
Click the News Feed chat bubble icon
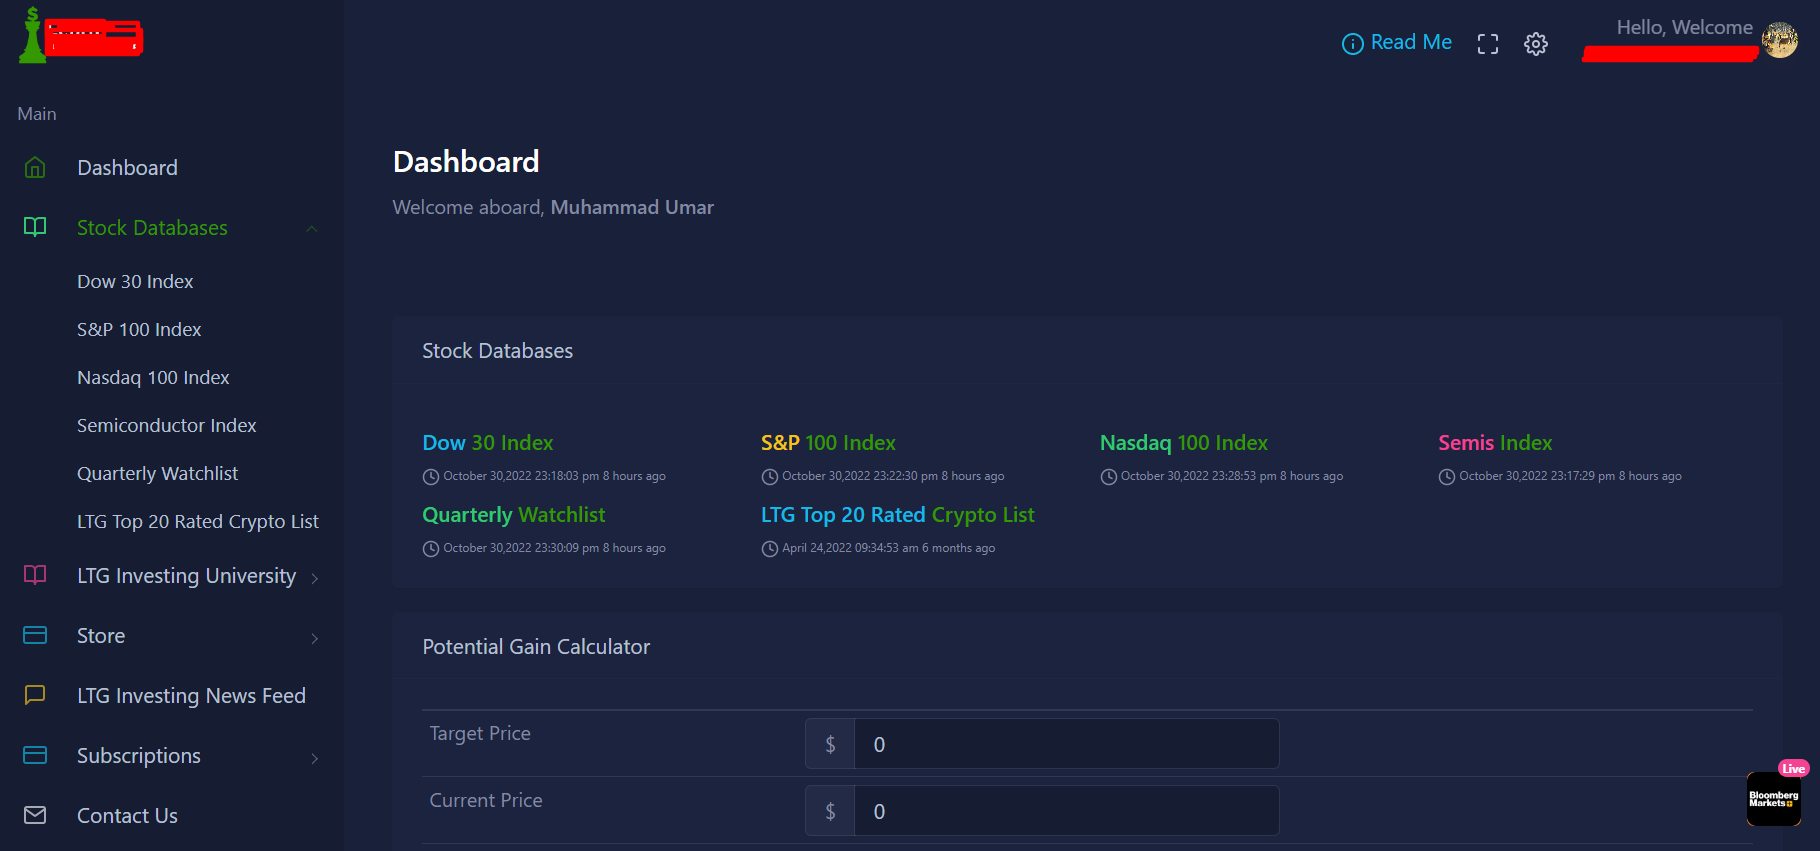[x=35, y=696]
